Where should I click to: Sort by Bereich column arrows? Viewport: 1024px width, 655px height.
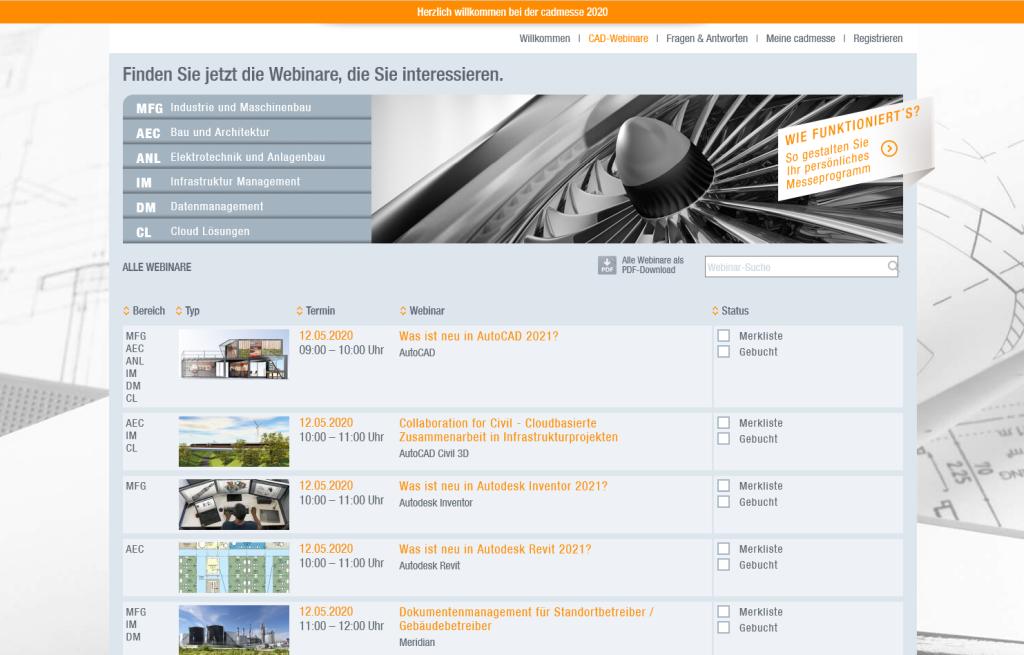coord(126,311)
